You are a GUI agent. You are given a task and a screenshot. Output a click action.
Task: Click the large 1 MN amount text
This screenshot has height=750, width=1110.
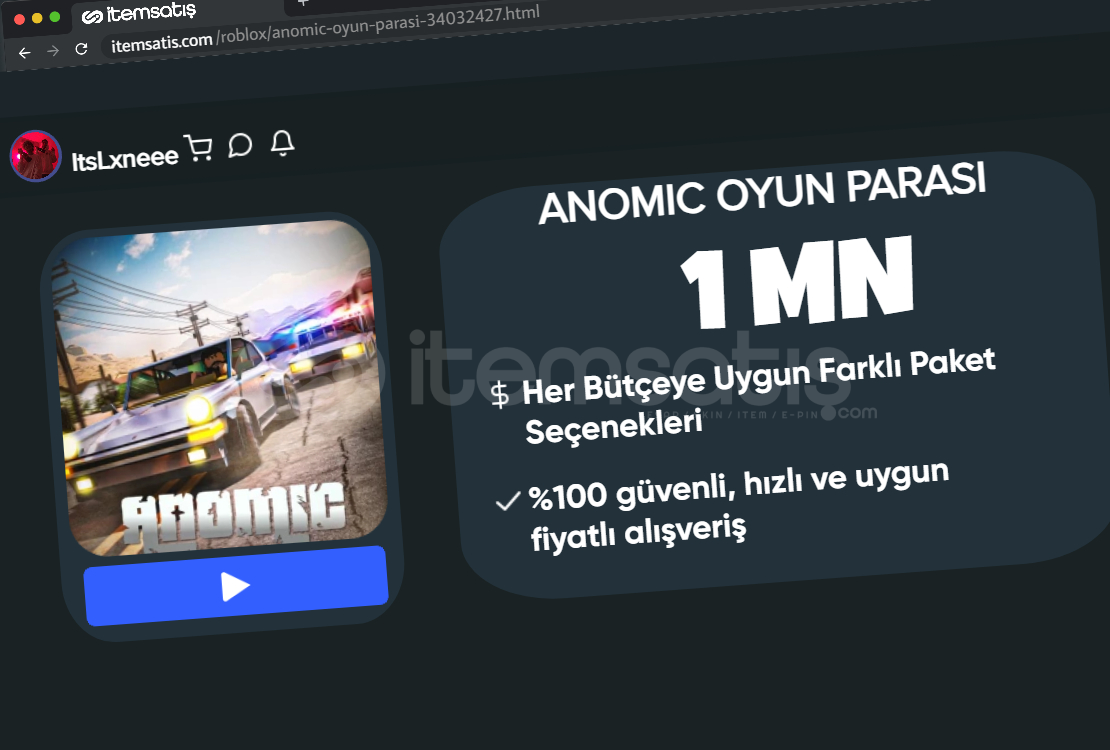(797, 285)
